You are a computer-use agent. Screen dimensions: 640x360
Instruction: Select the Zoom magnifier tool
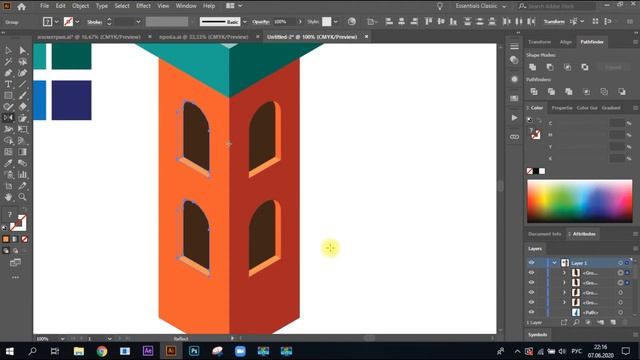(22, 197)
